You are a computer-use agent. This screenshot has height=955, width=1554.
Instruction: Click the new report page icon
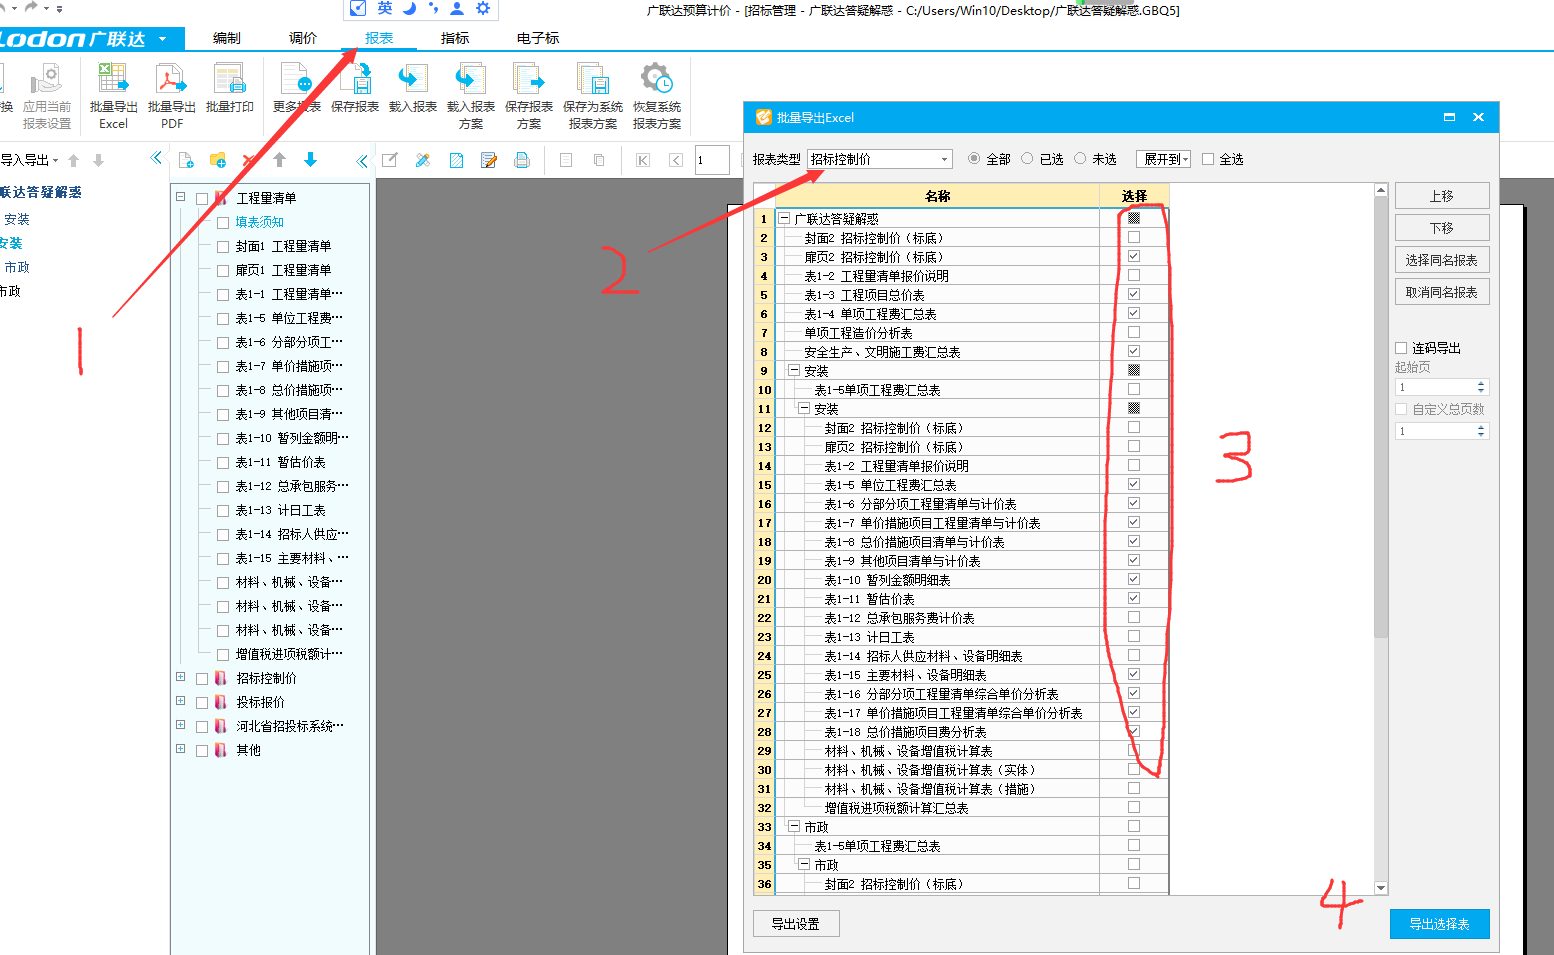point(186,160)
